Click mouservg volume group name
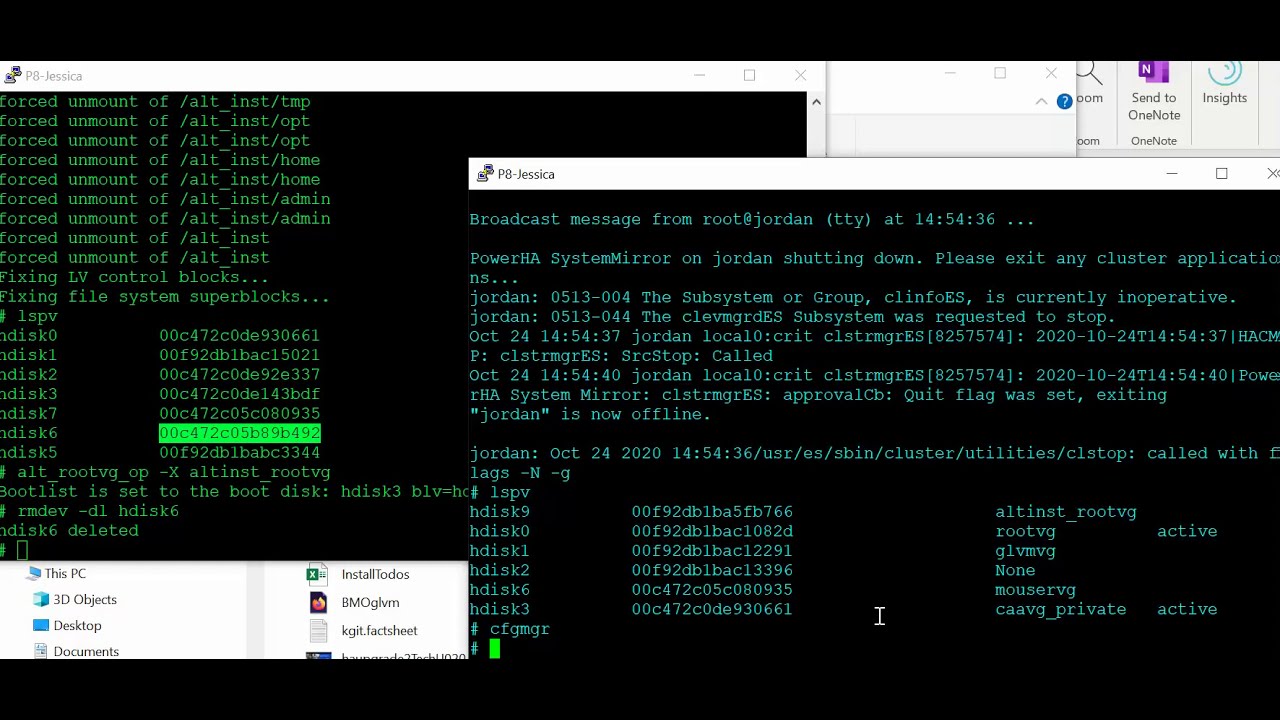Image resolution: width=1280 pixels, height=720 pixels. pos(1035,590)
